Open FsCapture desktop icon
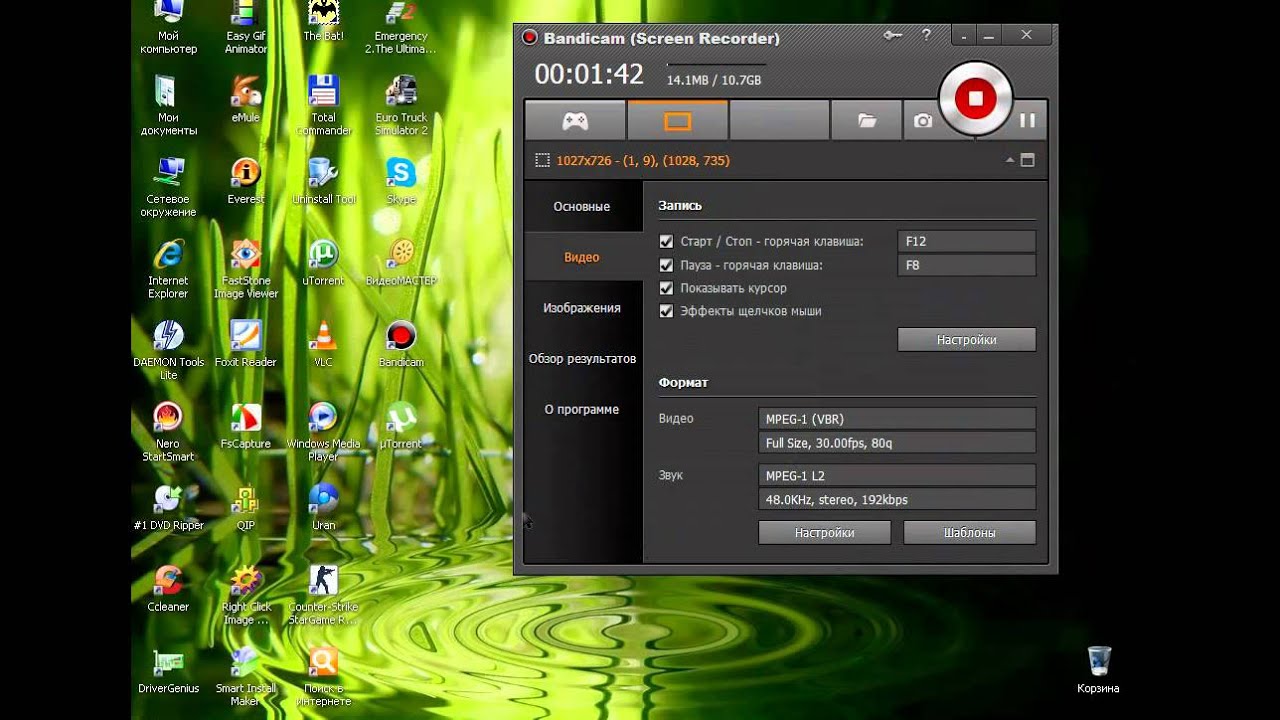 click(x=246, y=425)
